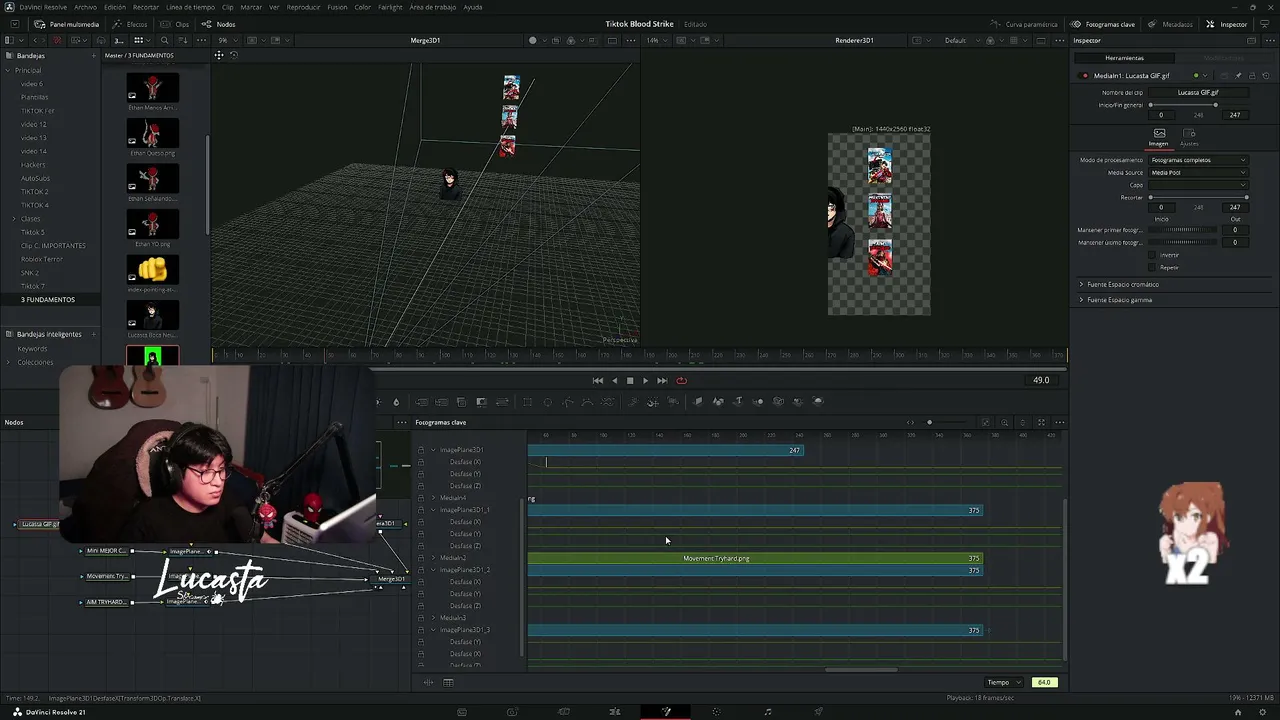
Task: Open the Archivo menu
Action: click(x=86, y=7)
